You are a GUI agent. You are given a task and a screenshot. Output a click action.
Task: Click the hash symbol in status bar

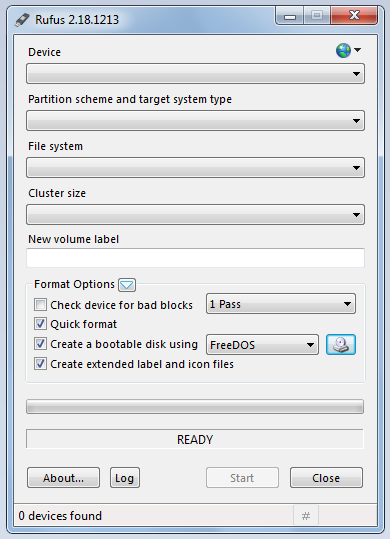306,516
